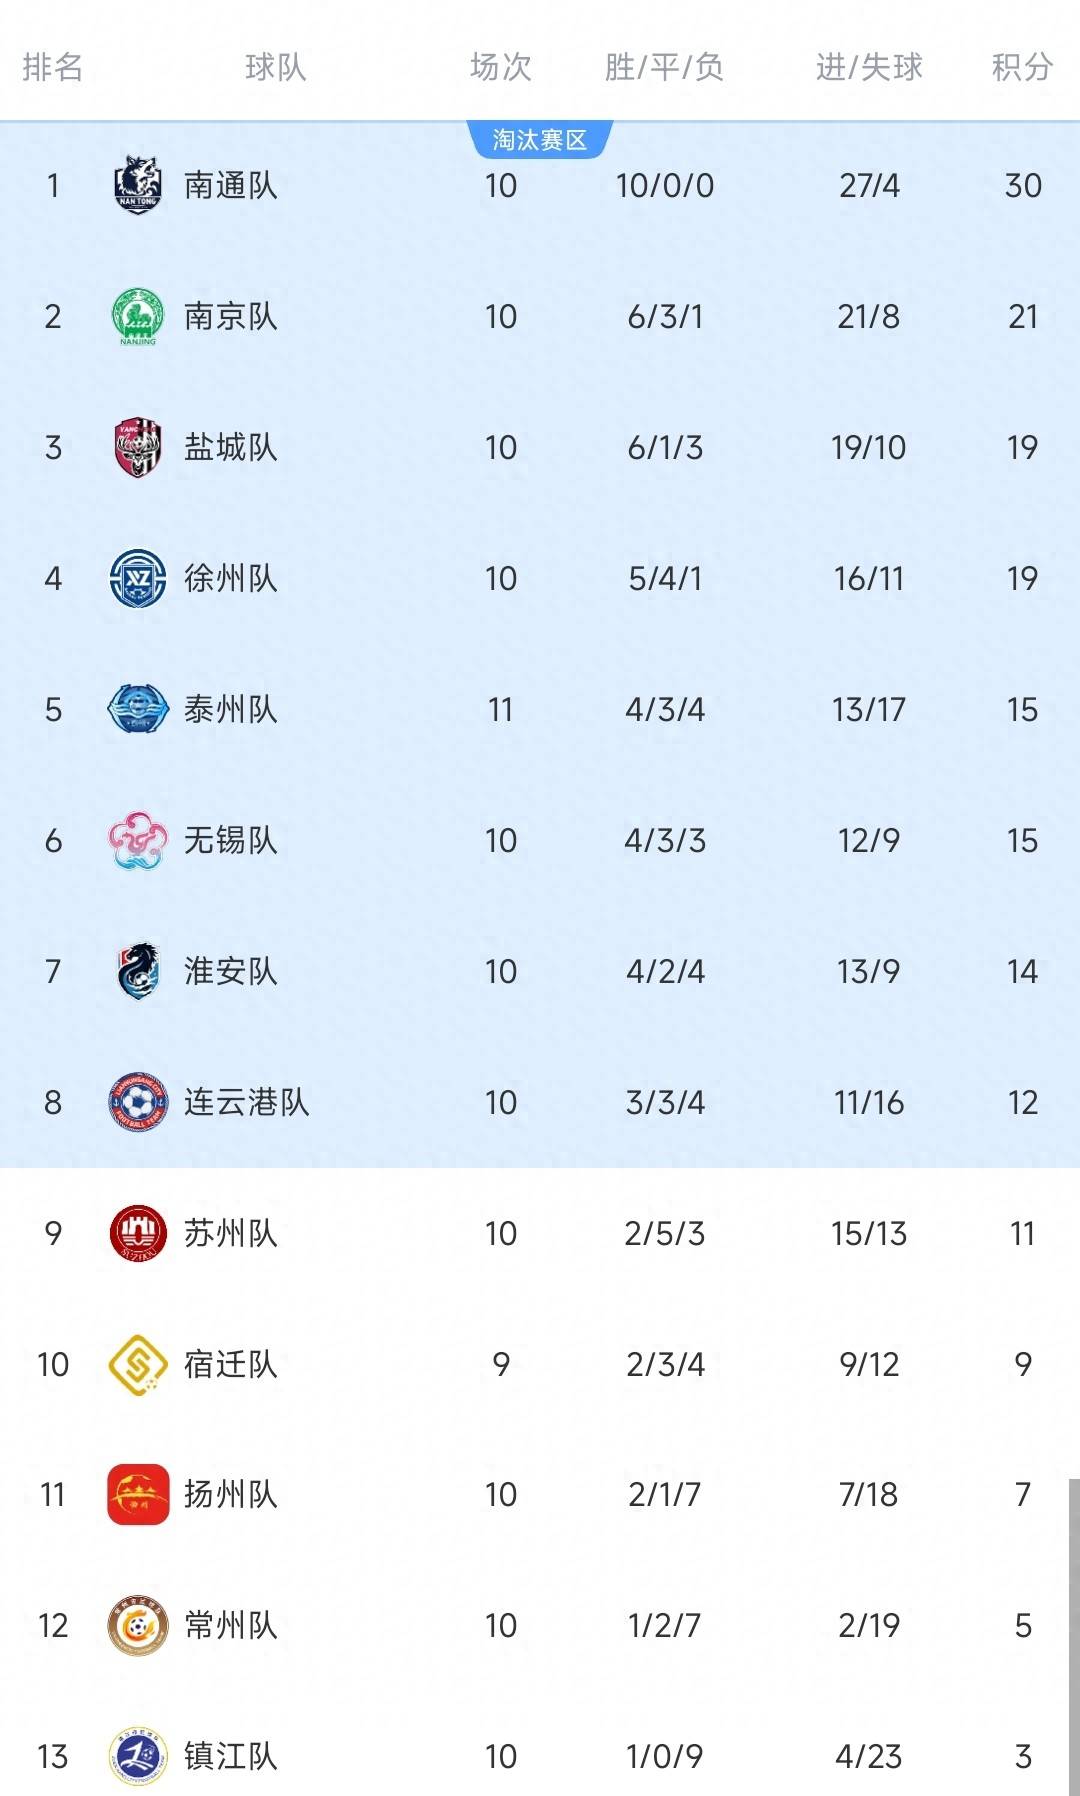The image size is (1080, 1796).
Task: Open the 淮安队 dragon crest
Action: 138,971
